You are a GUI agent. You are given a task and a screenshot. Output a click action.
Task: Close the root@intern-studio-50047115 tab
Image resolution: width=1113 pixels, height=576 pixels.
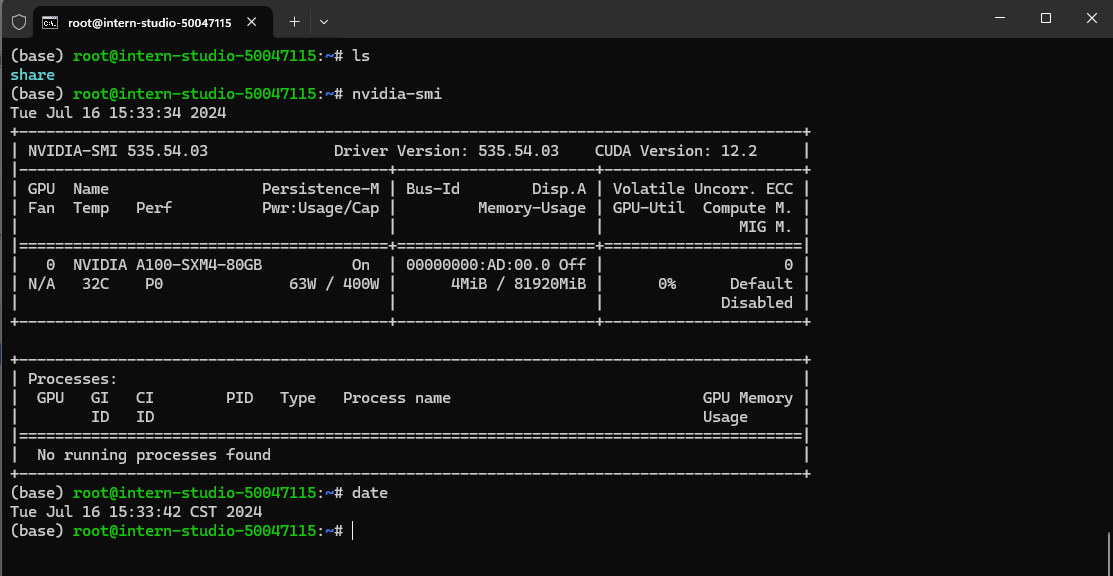coord(251,22)
